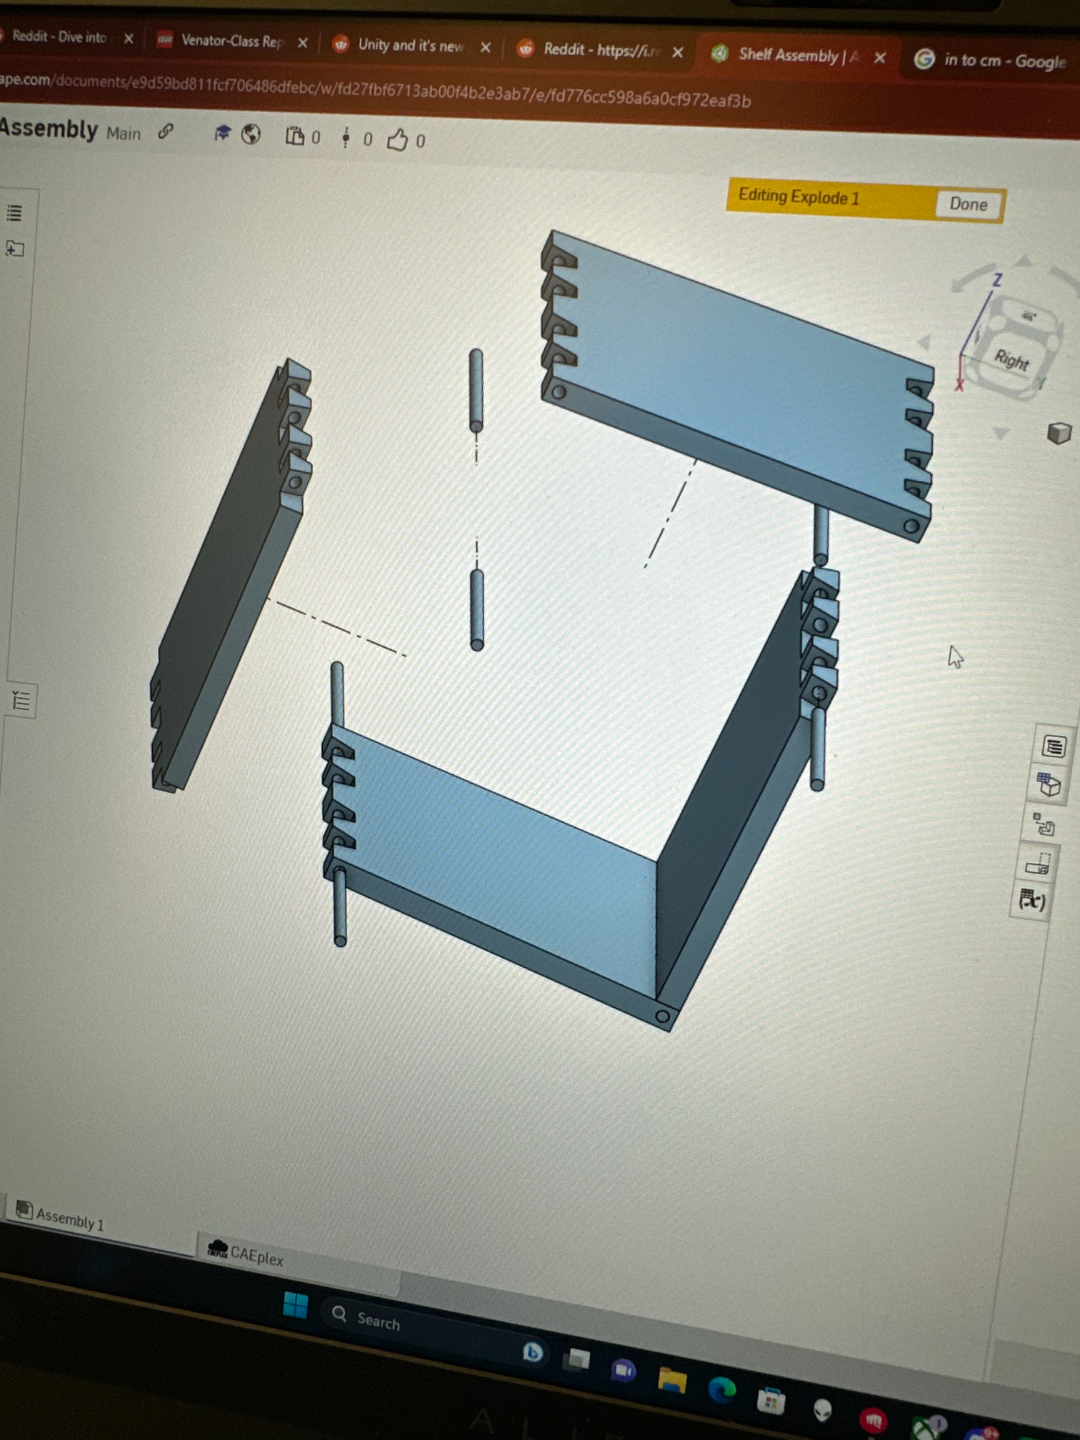The width and height of the screenshot is (1080, 1440).
Task: Click the 'Main' workspace label
Action: 123,133
